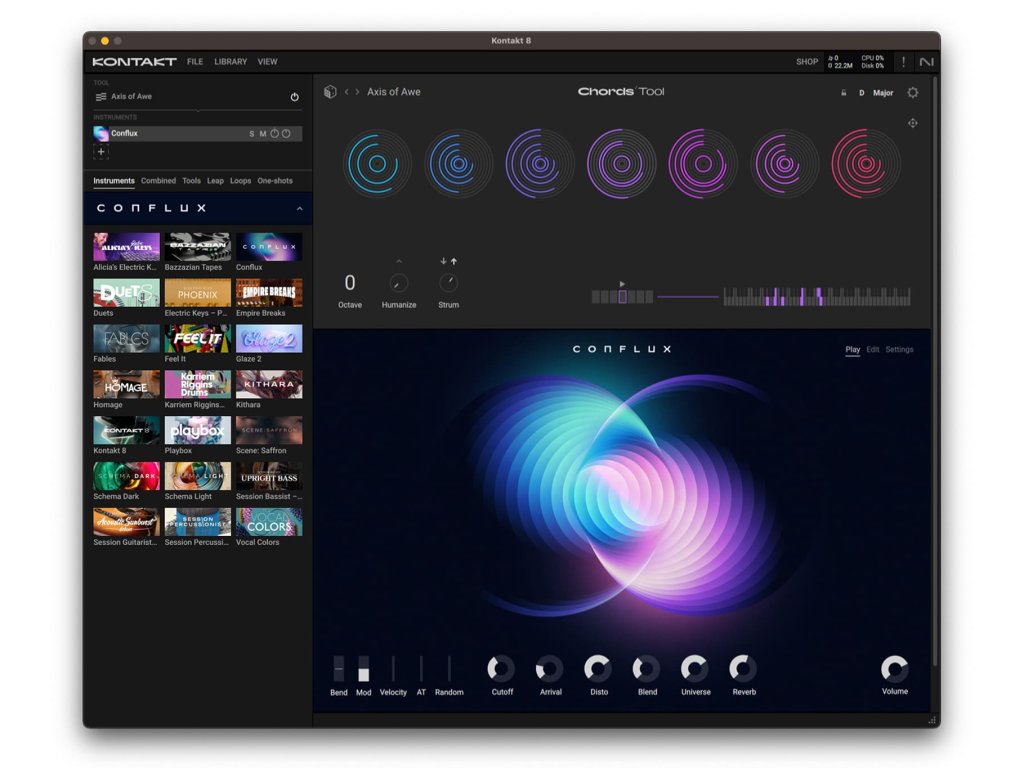Click the mini keyboard note display
This screenshot has height=768, width=1024.
coord(816,296)
